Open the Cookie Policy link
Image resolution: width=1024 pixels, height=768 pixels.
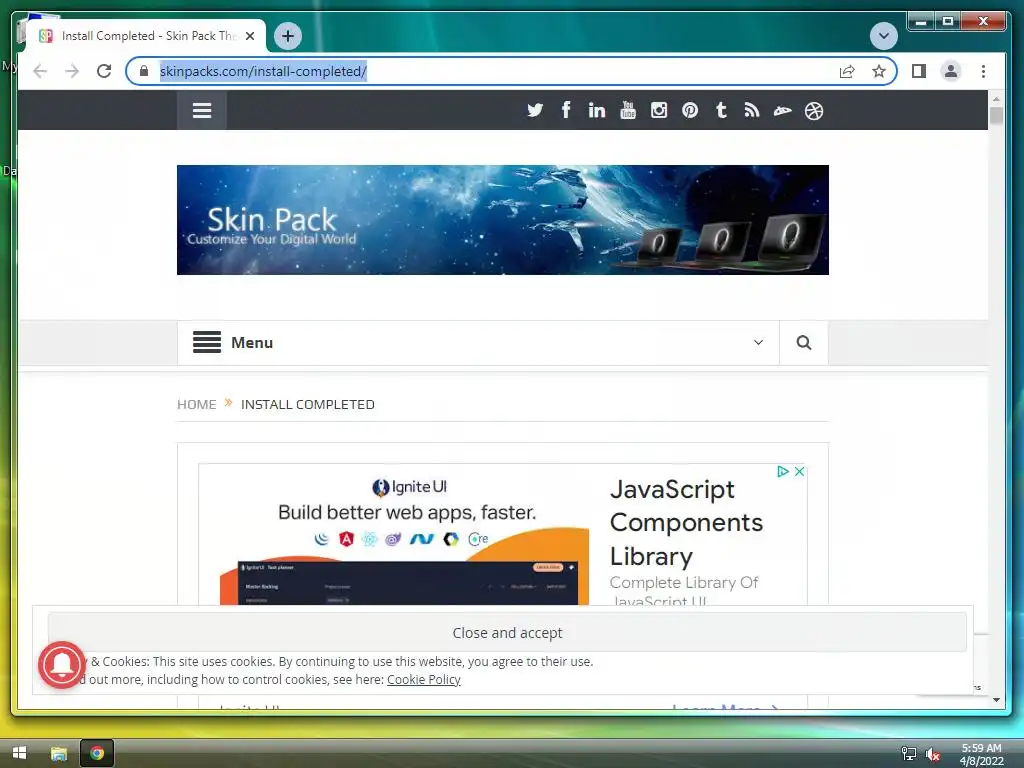click(x=424, y=679)
